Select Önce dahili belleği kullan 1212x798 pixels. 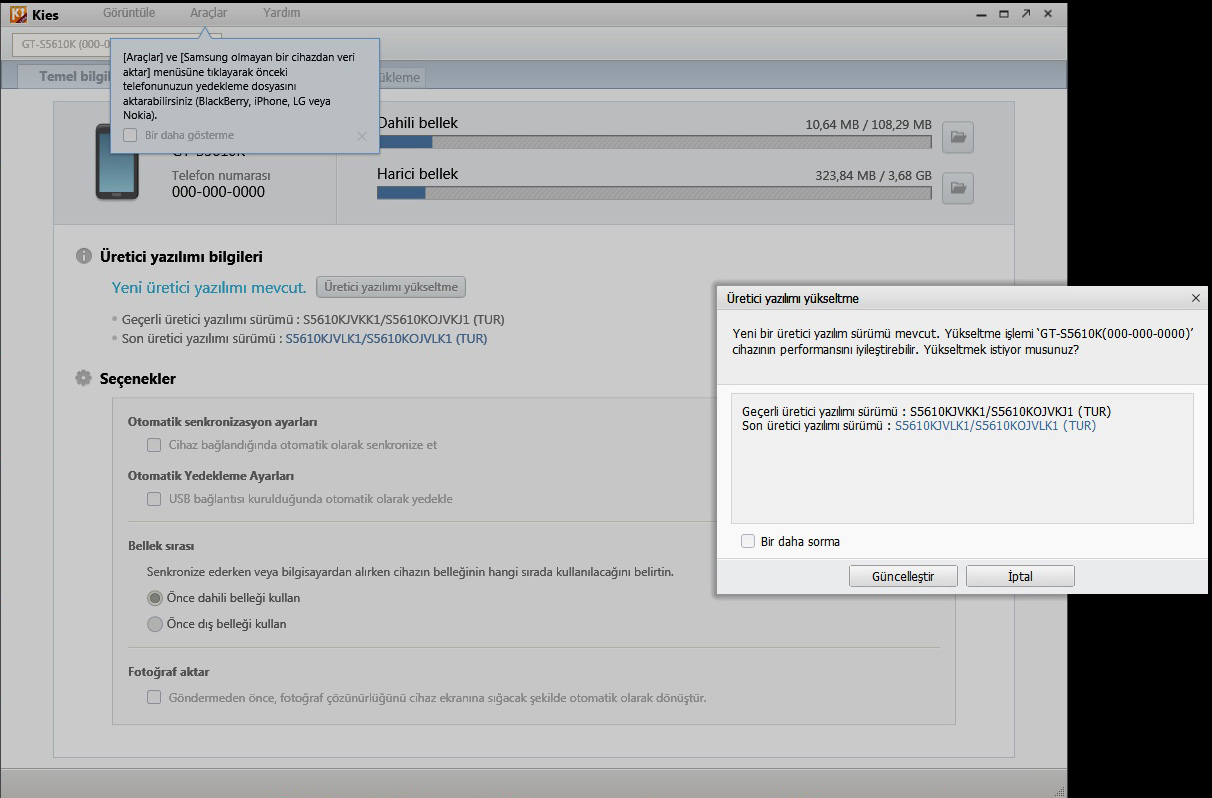[155, 598]
